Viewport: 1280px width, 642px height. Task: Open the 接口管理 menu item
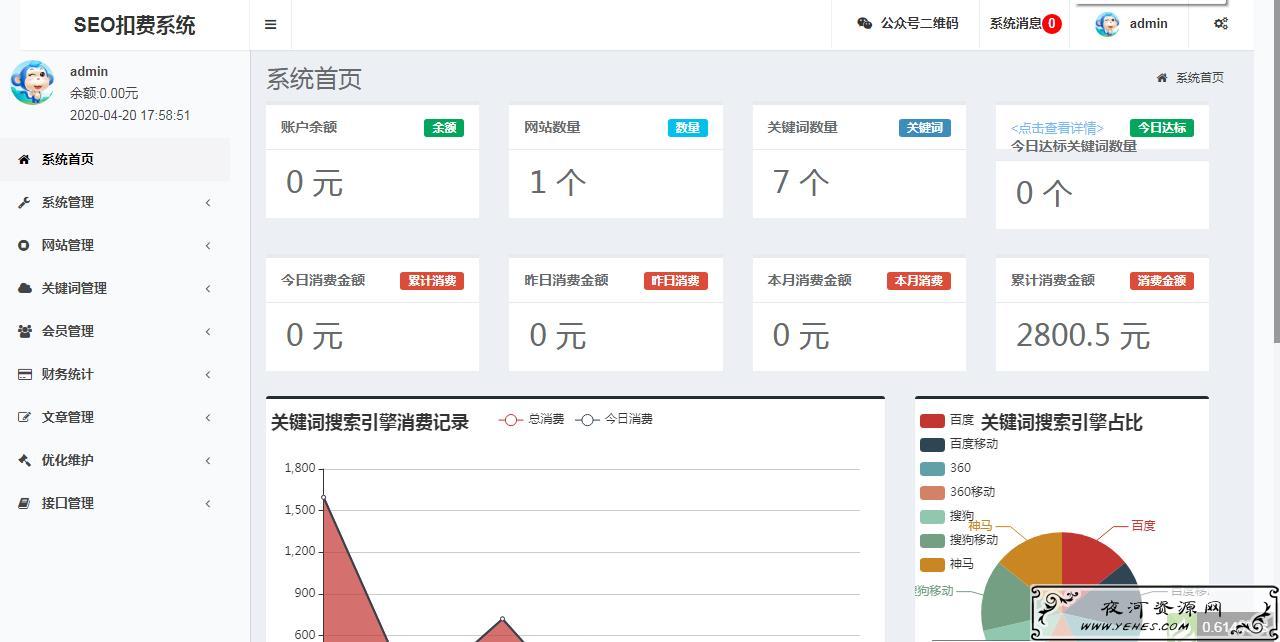(115, 503)
